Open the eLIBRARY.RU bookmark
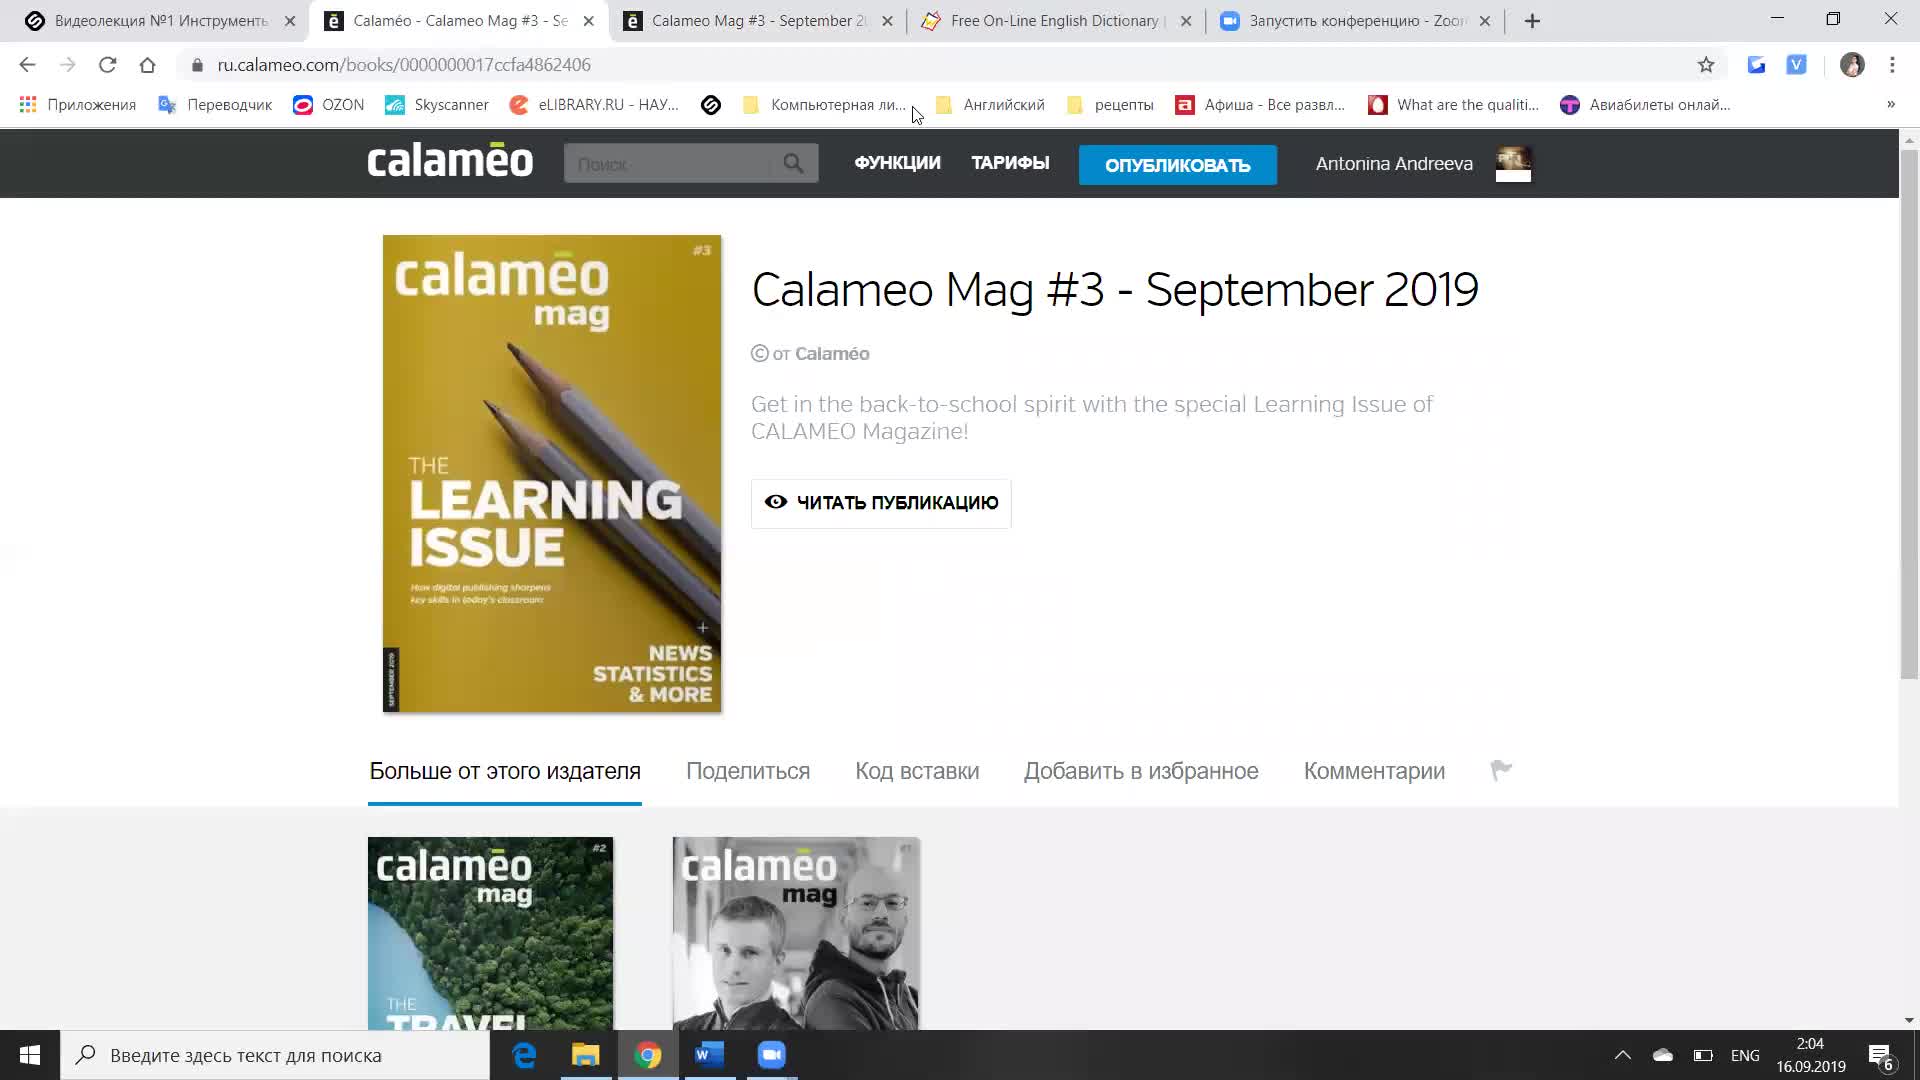The image size is (1920, 1080). pos(594,105)
